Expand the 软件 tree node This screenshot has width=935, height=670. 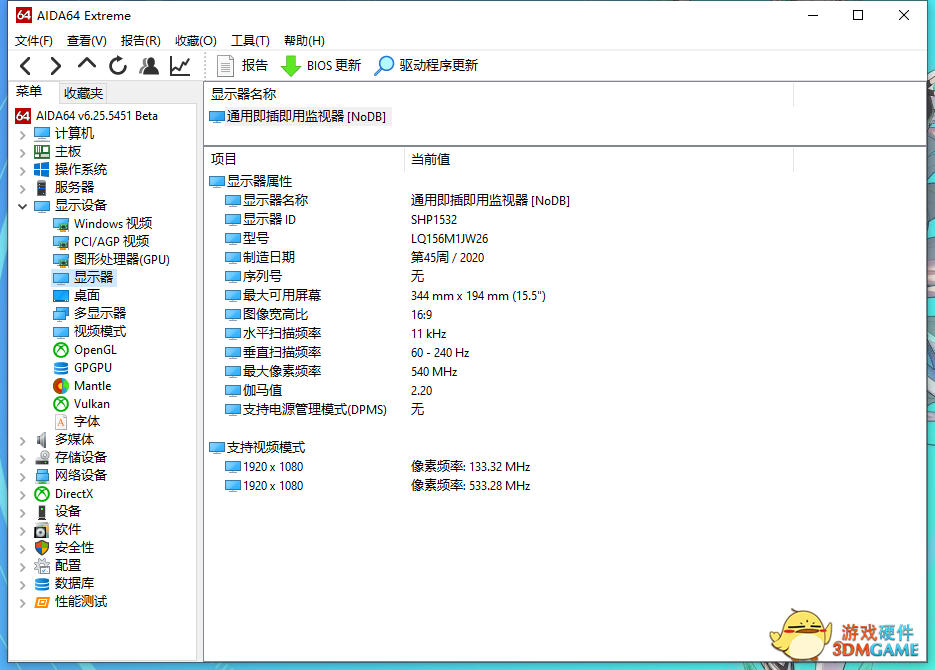click(23, 531)
